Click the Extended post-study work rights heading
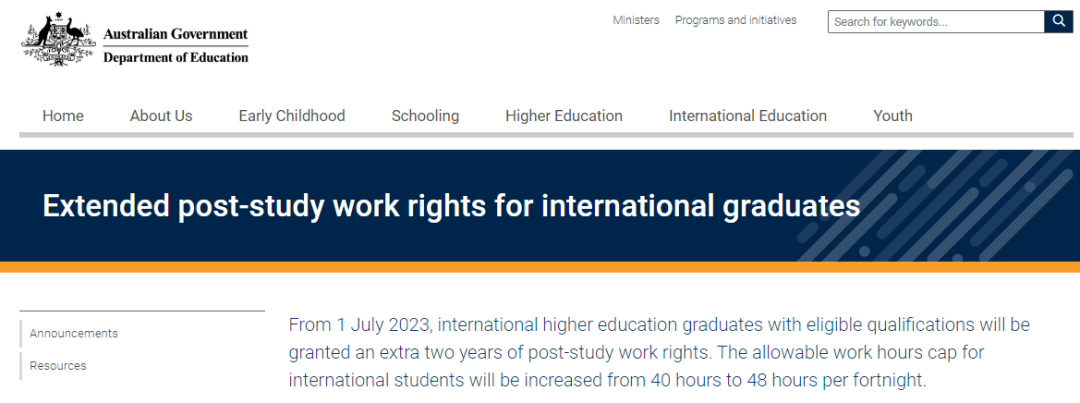 click(x=451, y=206)
